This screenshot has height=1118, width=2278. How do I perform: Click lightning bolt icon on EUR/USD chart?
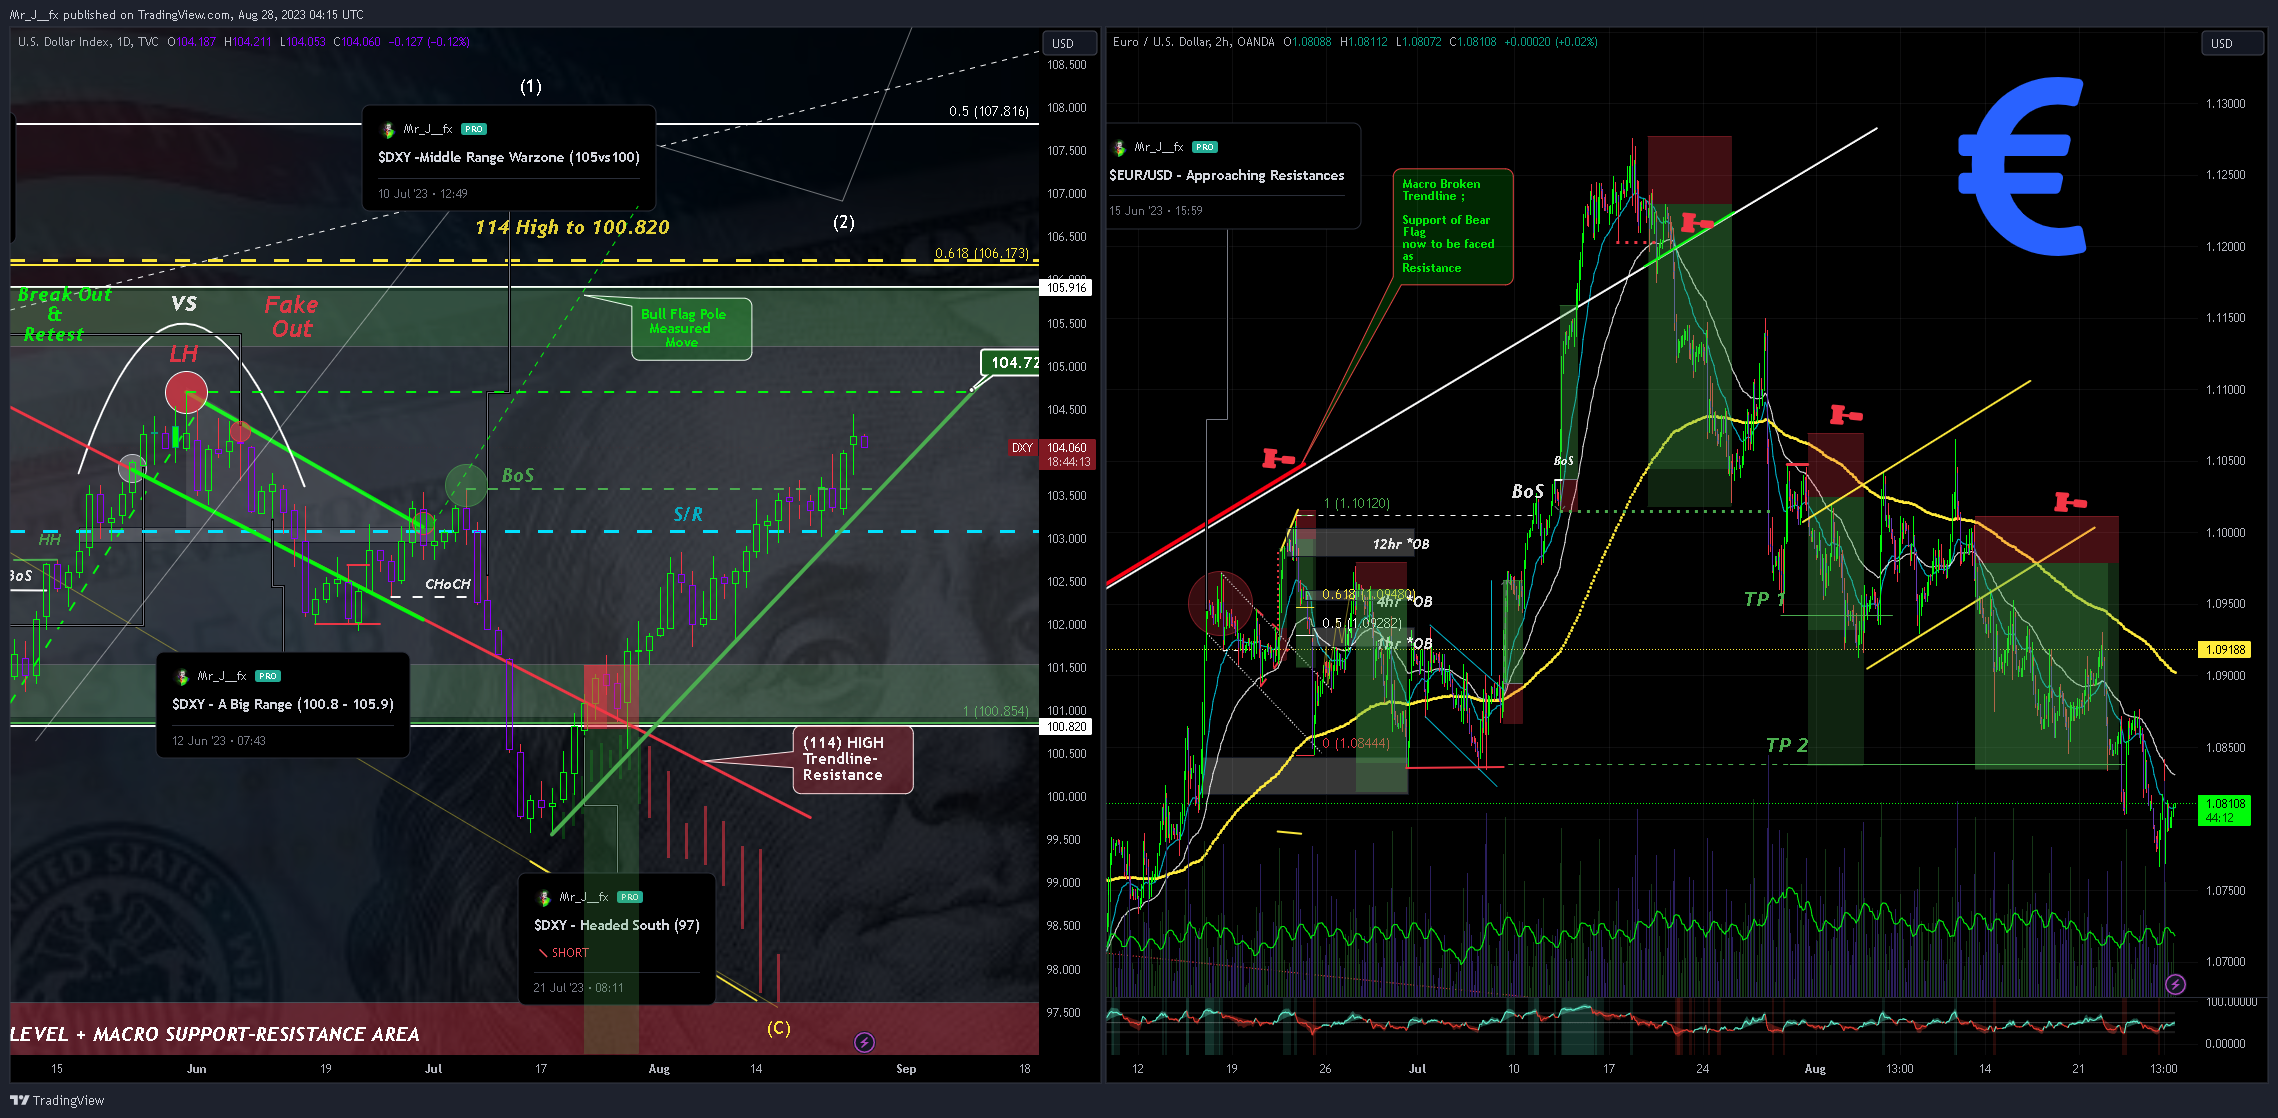[2175, 985]
